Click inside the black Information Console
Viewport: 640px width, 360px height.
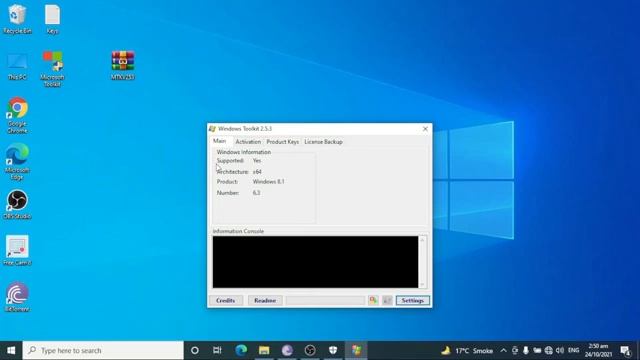coord(315,262)
